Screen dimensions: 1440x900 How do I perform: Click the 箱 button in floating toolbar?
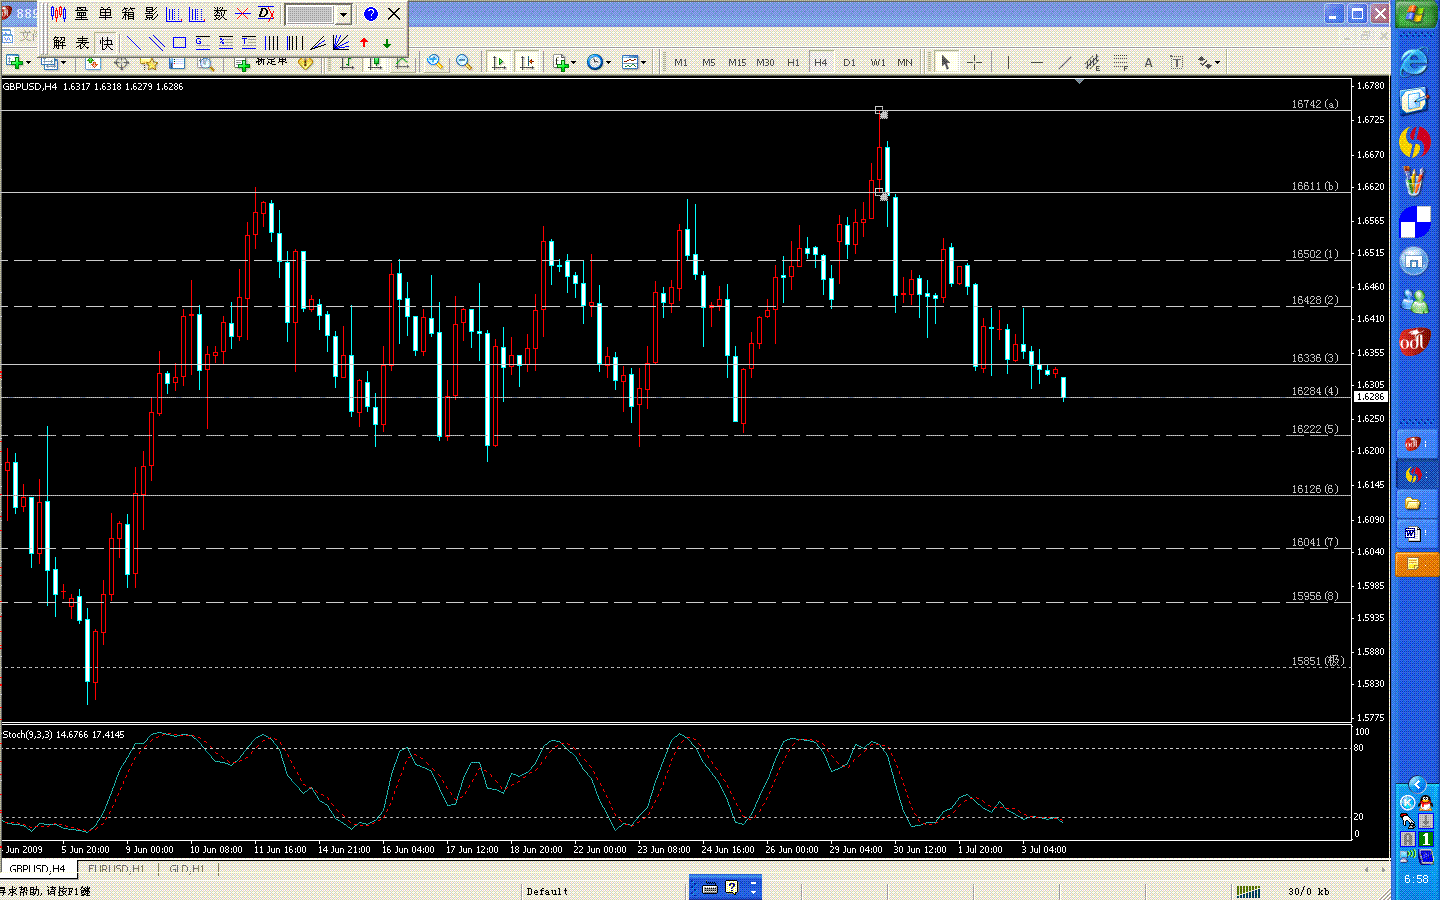[x=128, y=14]
